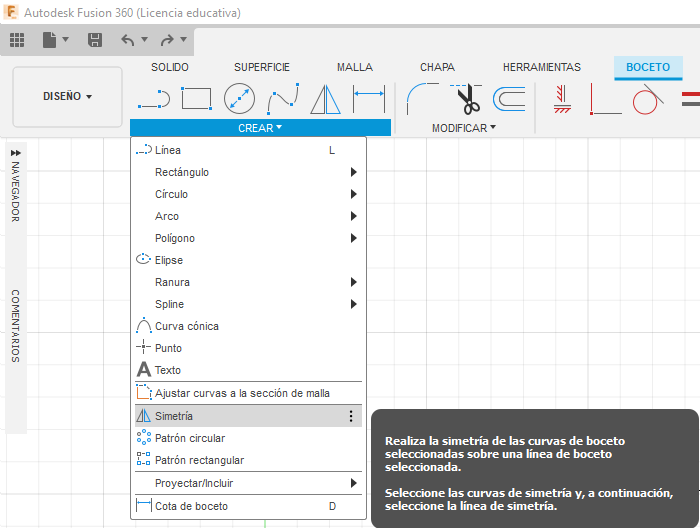Redo the action arrow
This screenshot has height=528, width=700.
[167, 40]
